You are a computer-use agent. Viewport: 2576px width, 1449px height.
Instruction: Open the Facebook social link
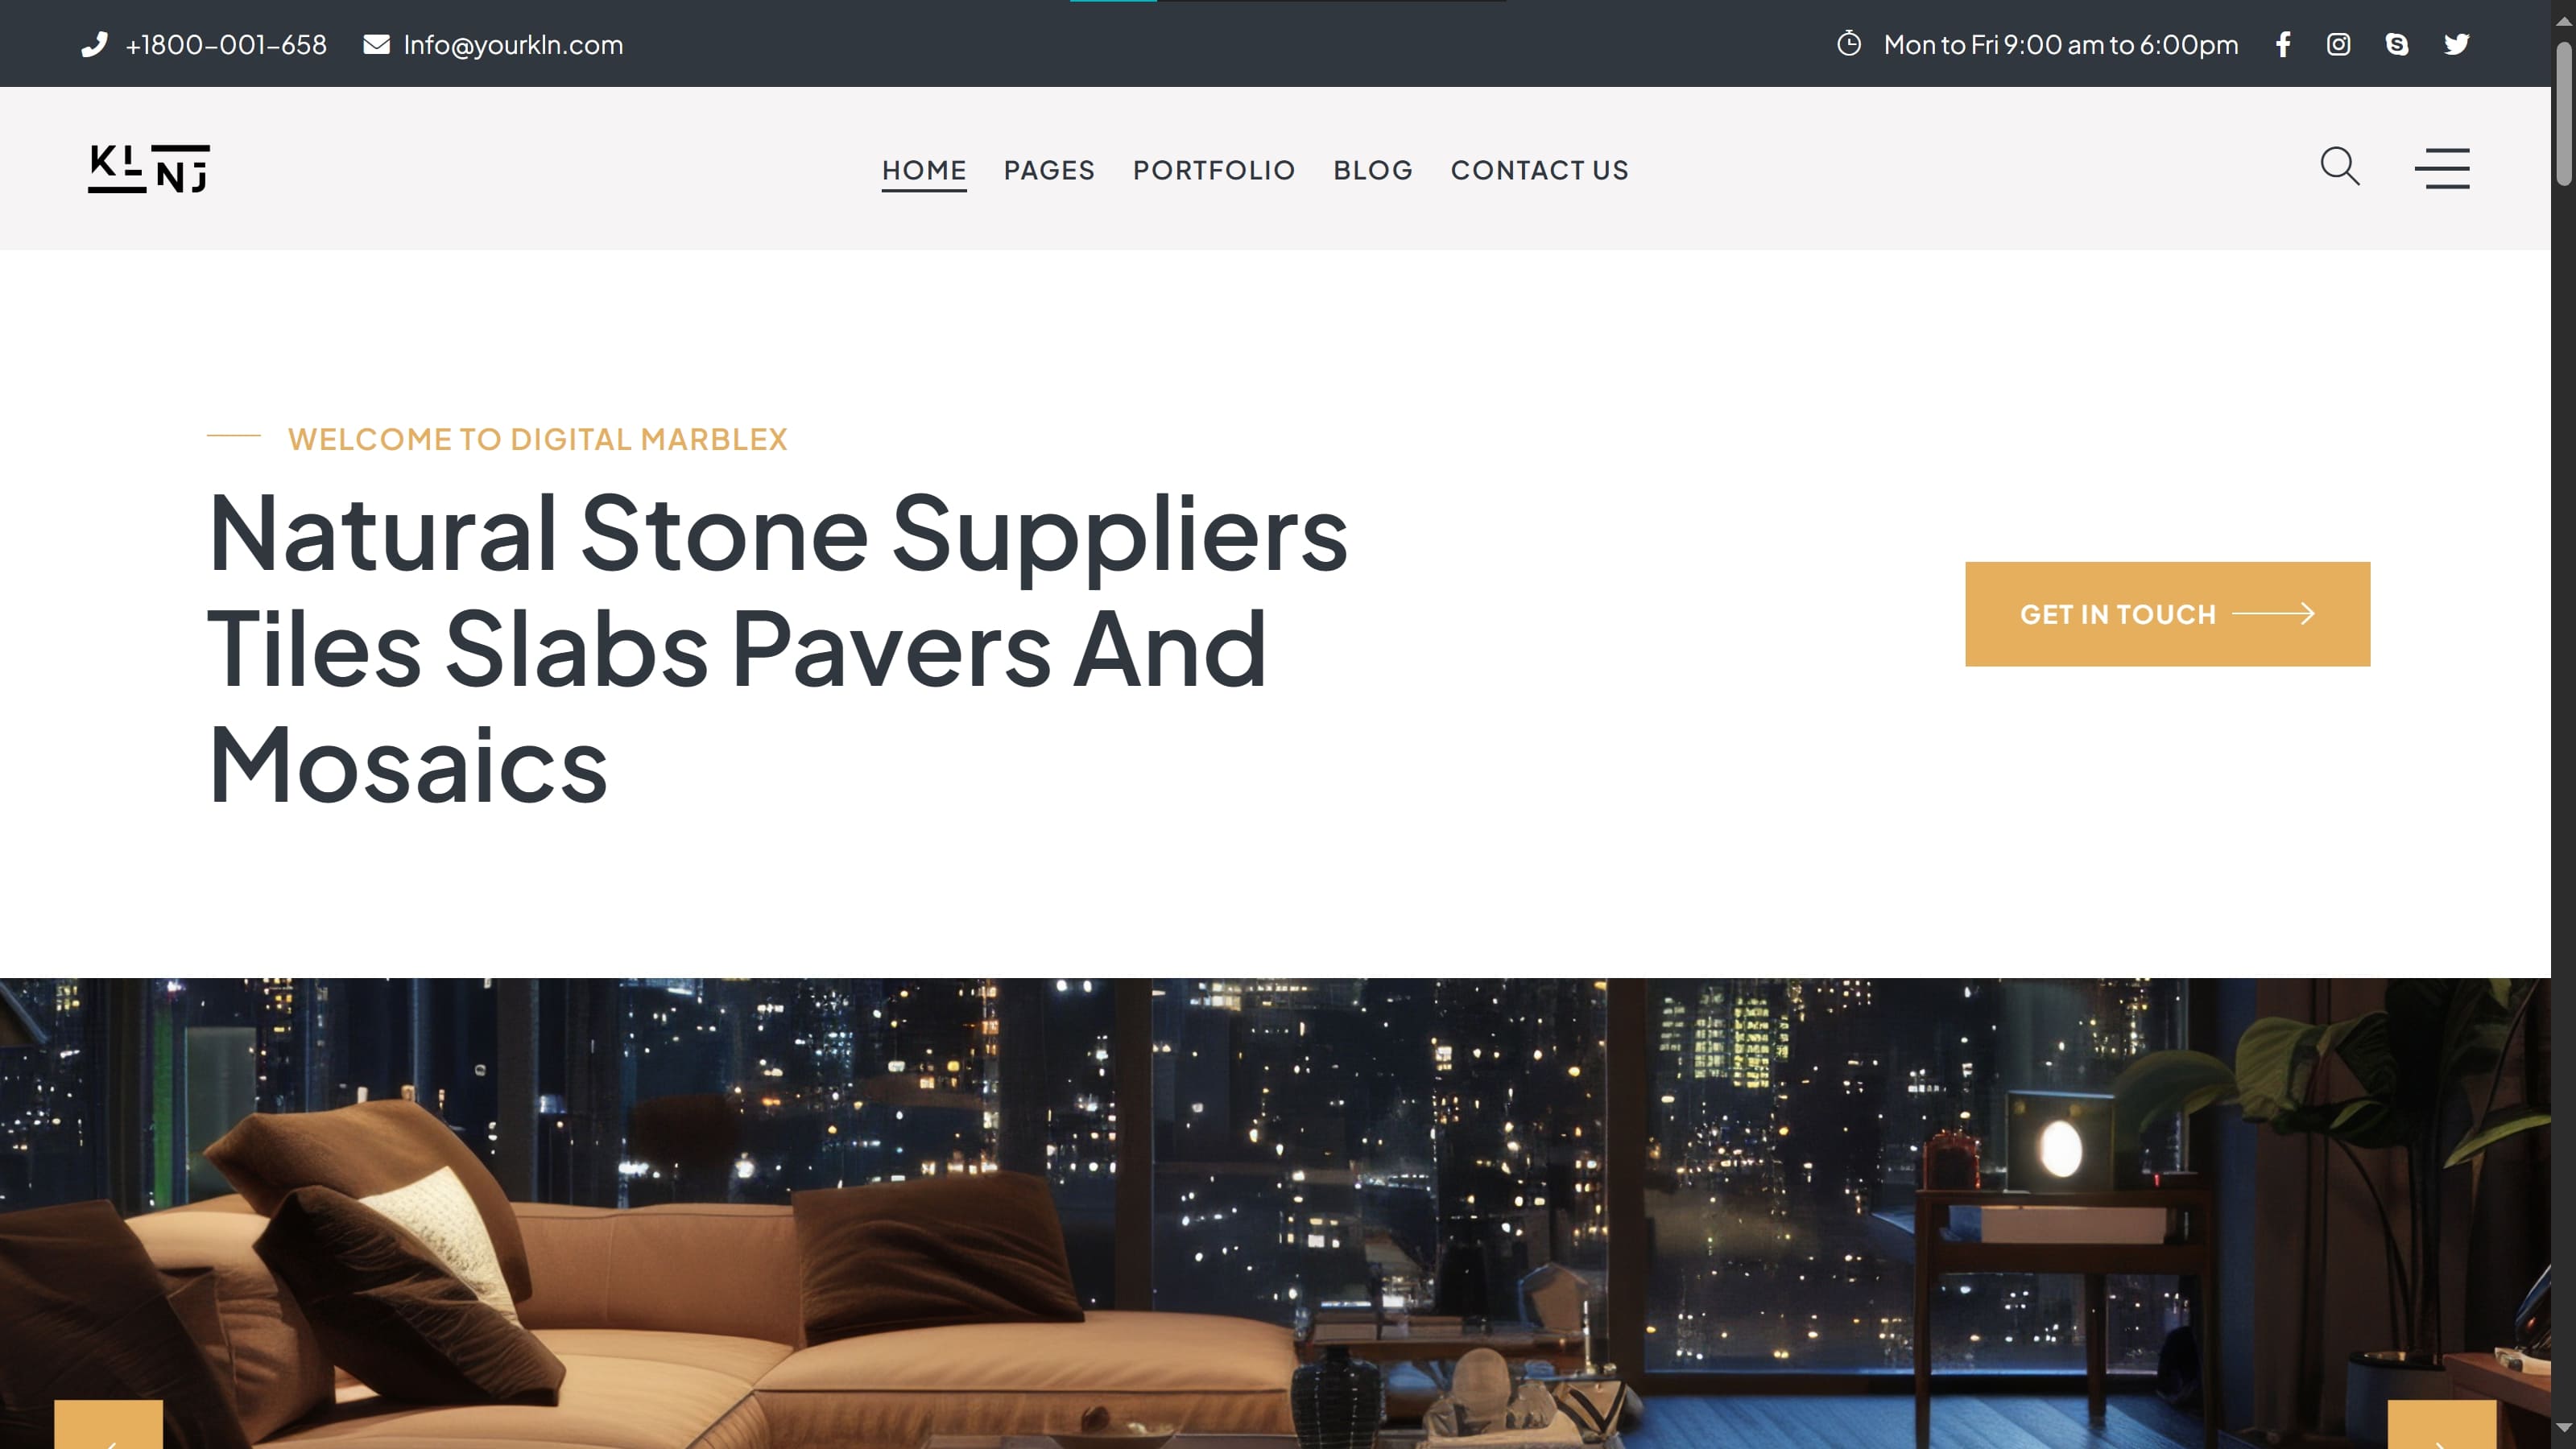pos(2283,44)
